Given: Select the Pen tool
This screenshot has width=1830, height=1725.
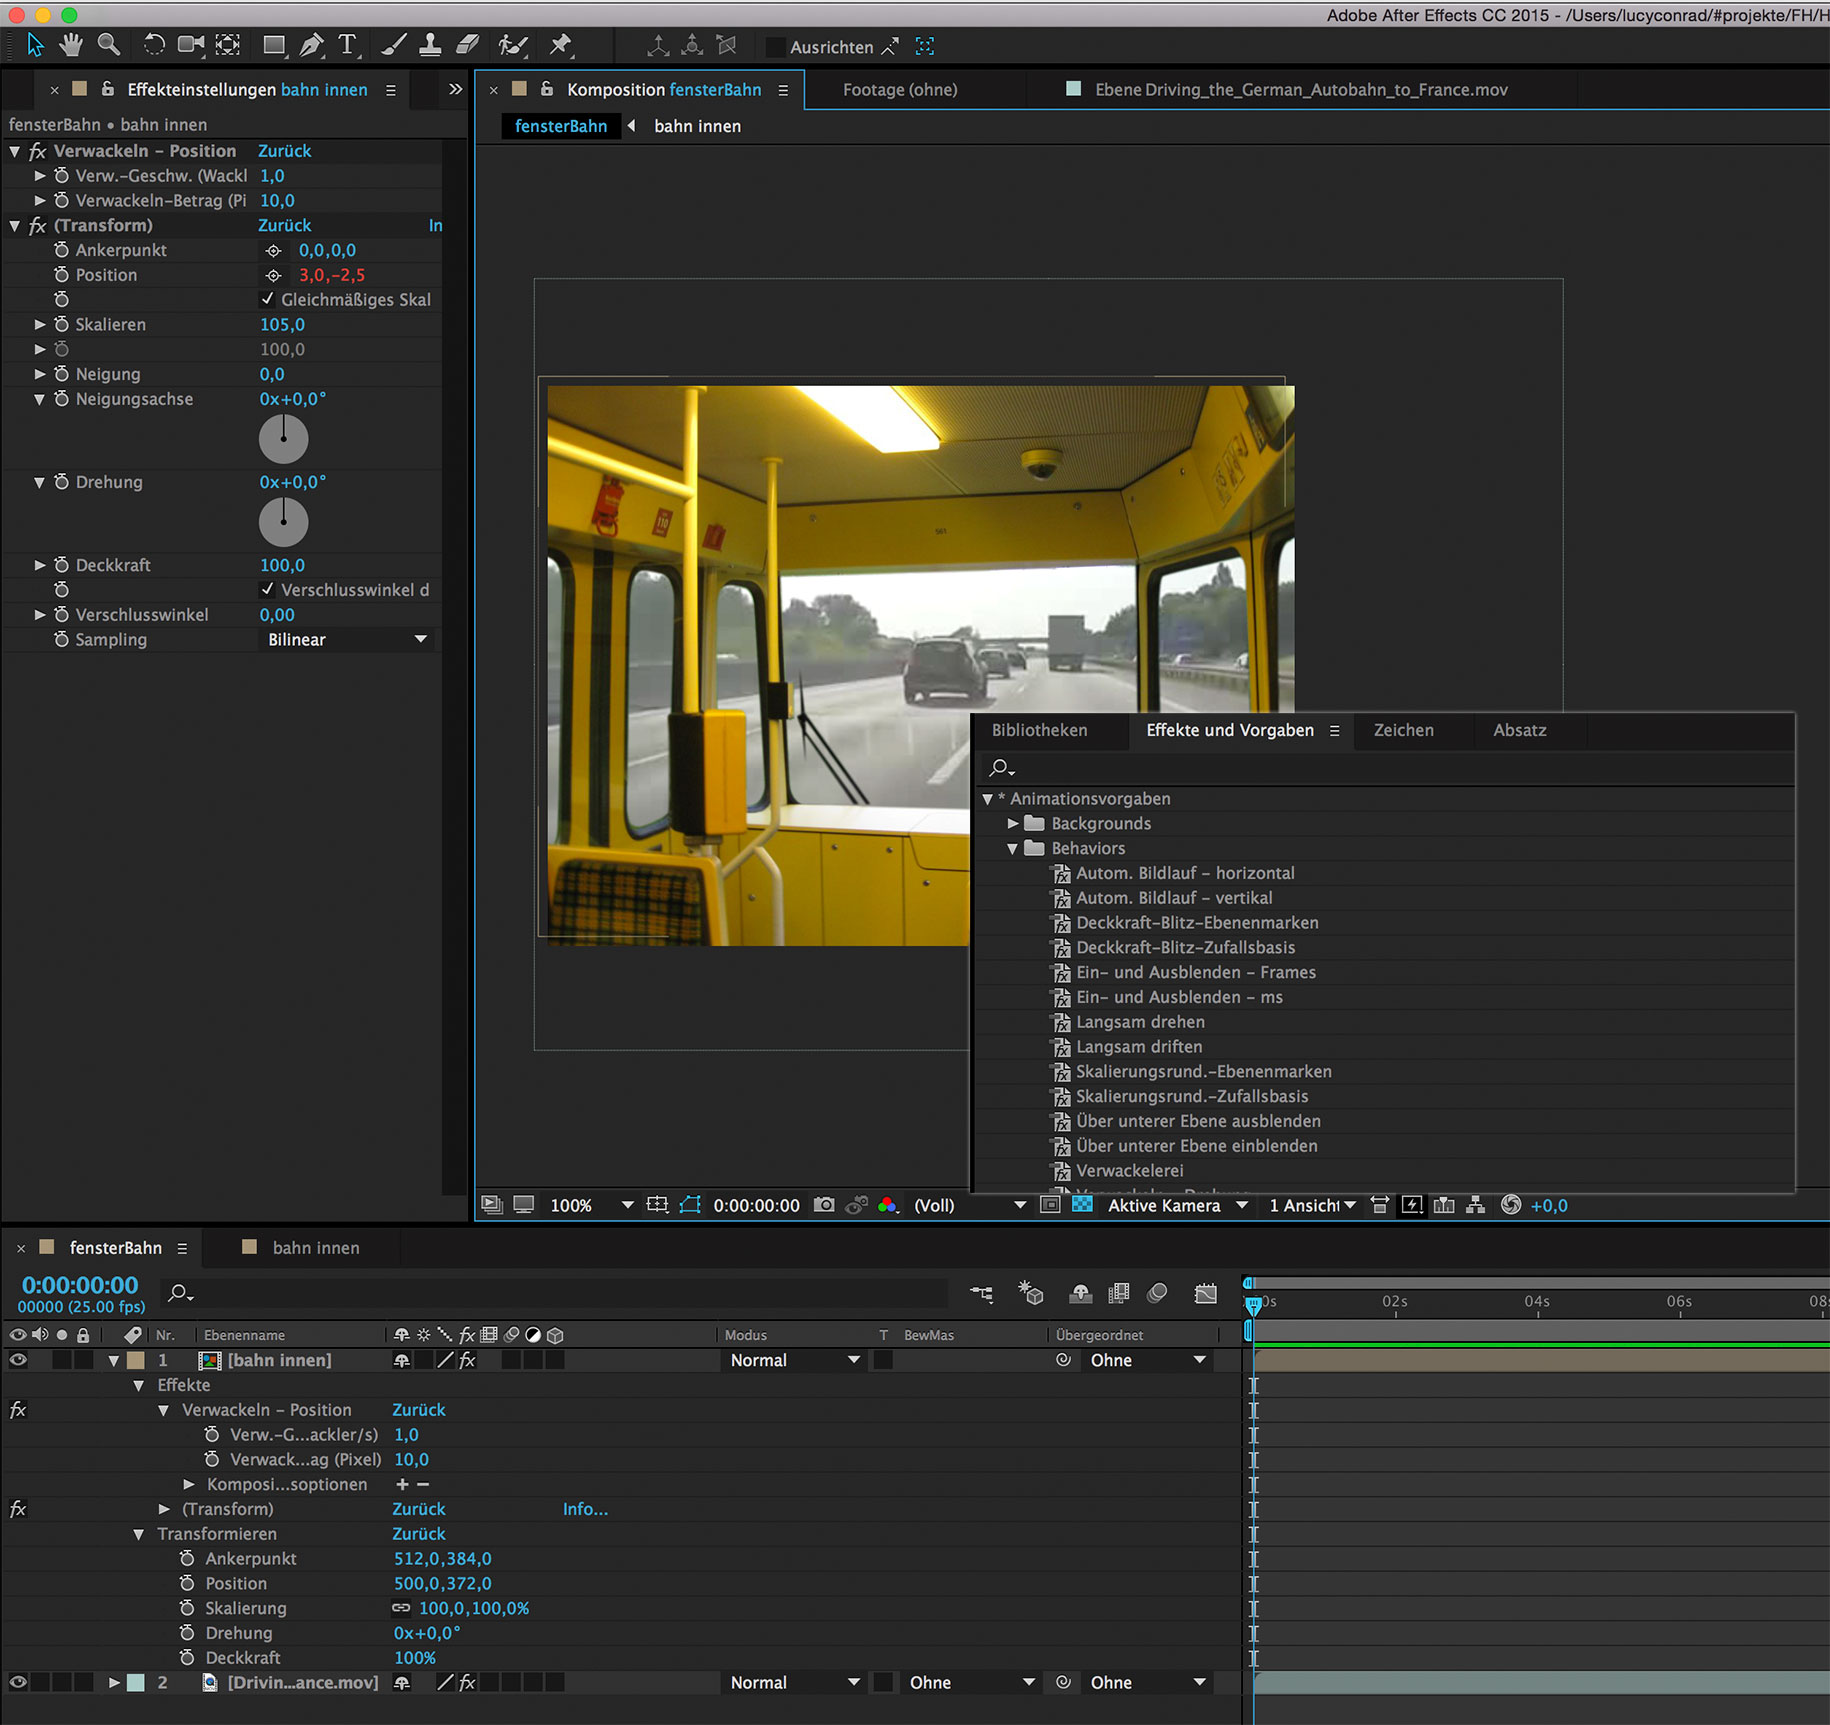Looking at the screenshot, I should (x=311, y=45).
